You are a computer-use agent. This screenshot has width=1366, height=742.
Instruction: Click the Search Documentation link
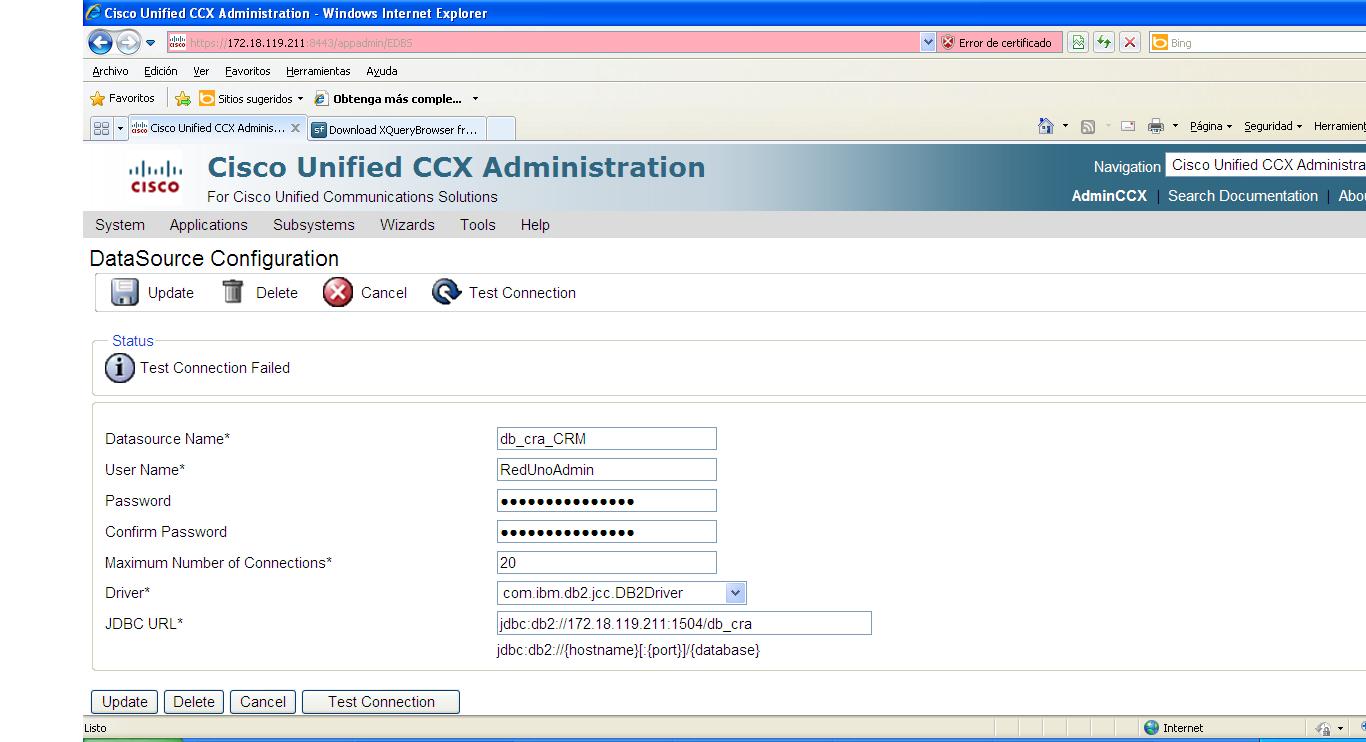coord(1243,196)
